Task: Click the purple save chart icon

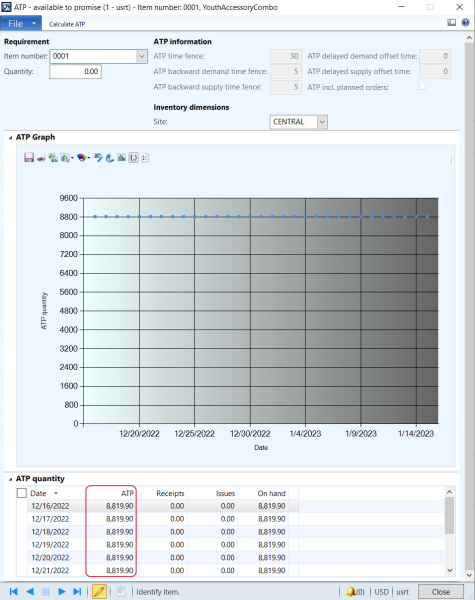Action: click(29, 157)
